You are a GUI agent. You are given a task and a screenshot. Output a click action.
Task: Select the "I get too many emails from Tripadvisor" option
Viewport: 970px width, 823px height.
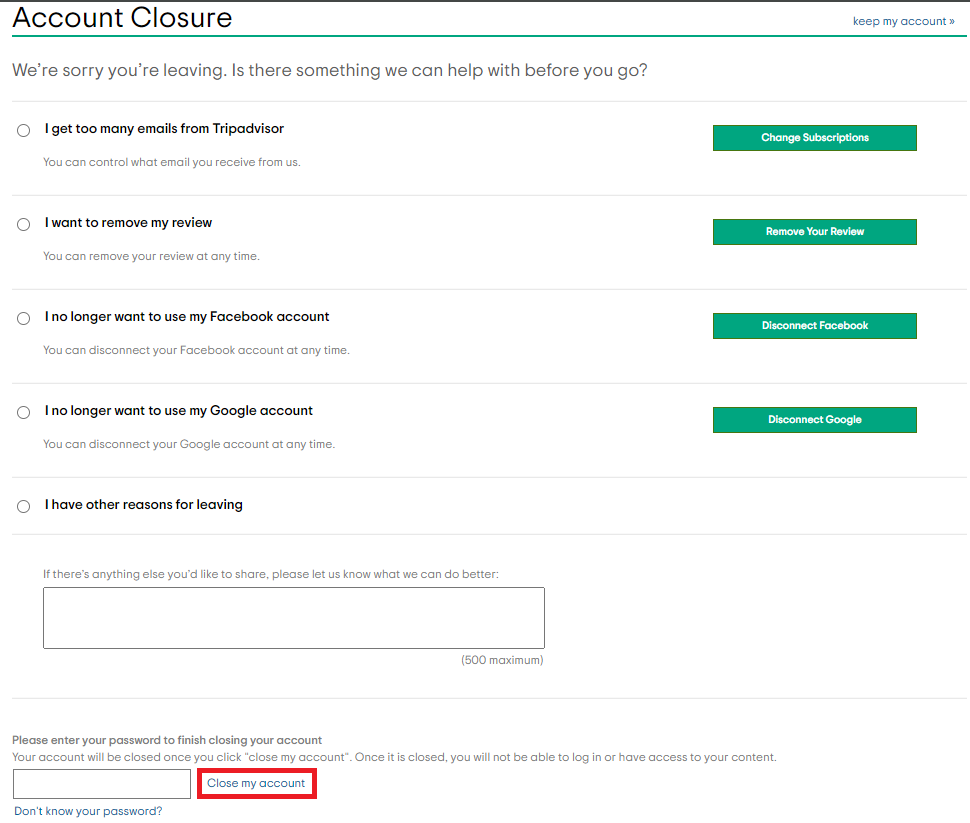pyautogui.click(x=23, y=130)
